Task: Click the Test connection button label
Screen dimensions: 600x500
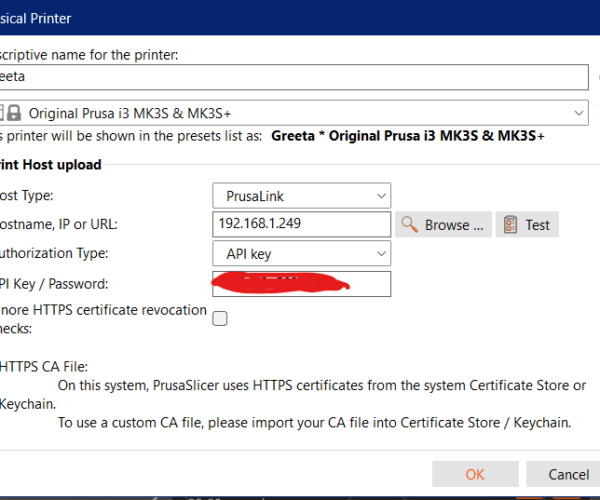Action: click(x=537, y=225)
